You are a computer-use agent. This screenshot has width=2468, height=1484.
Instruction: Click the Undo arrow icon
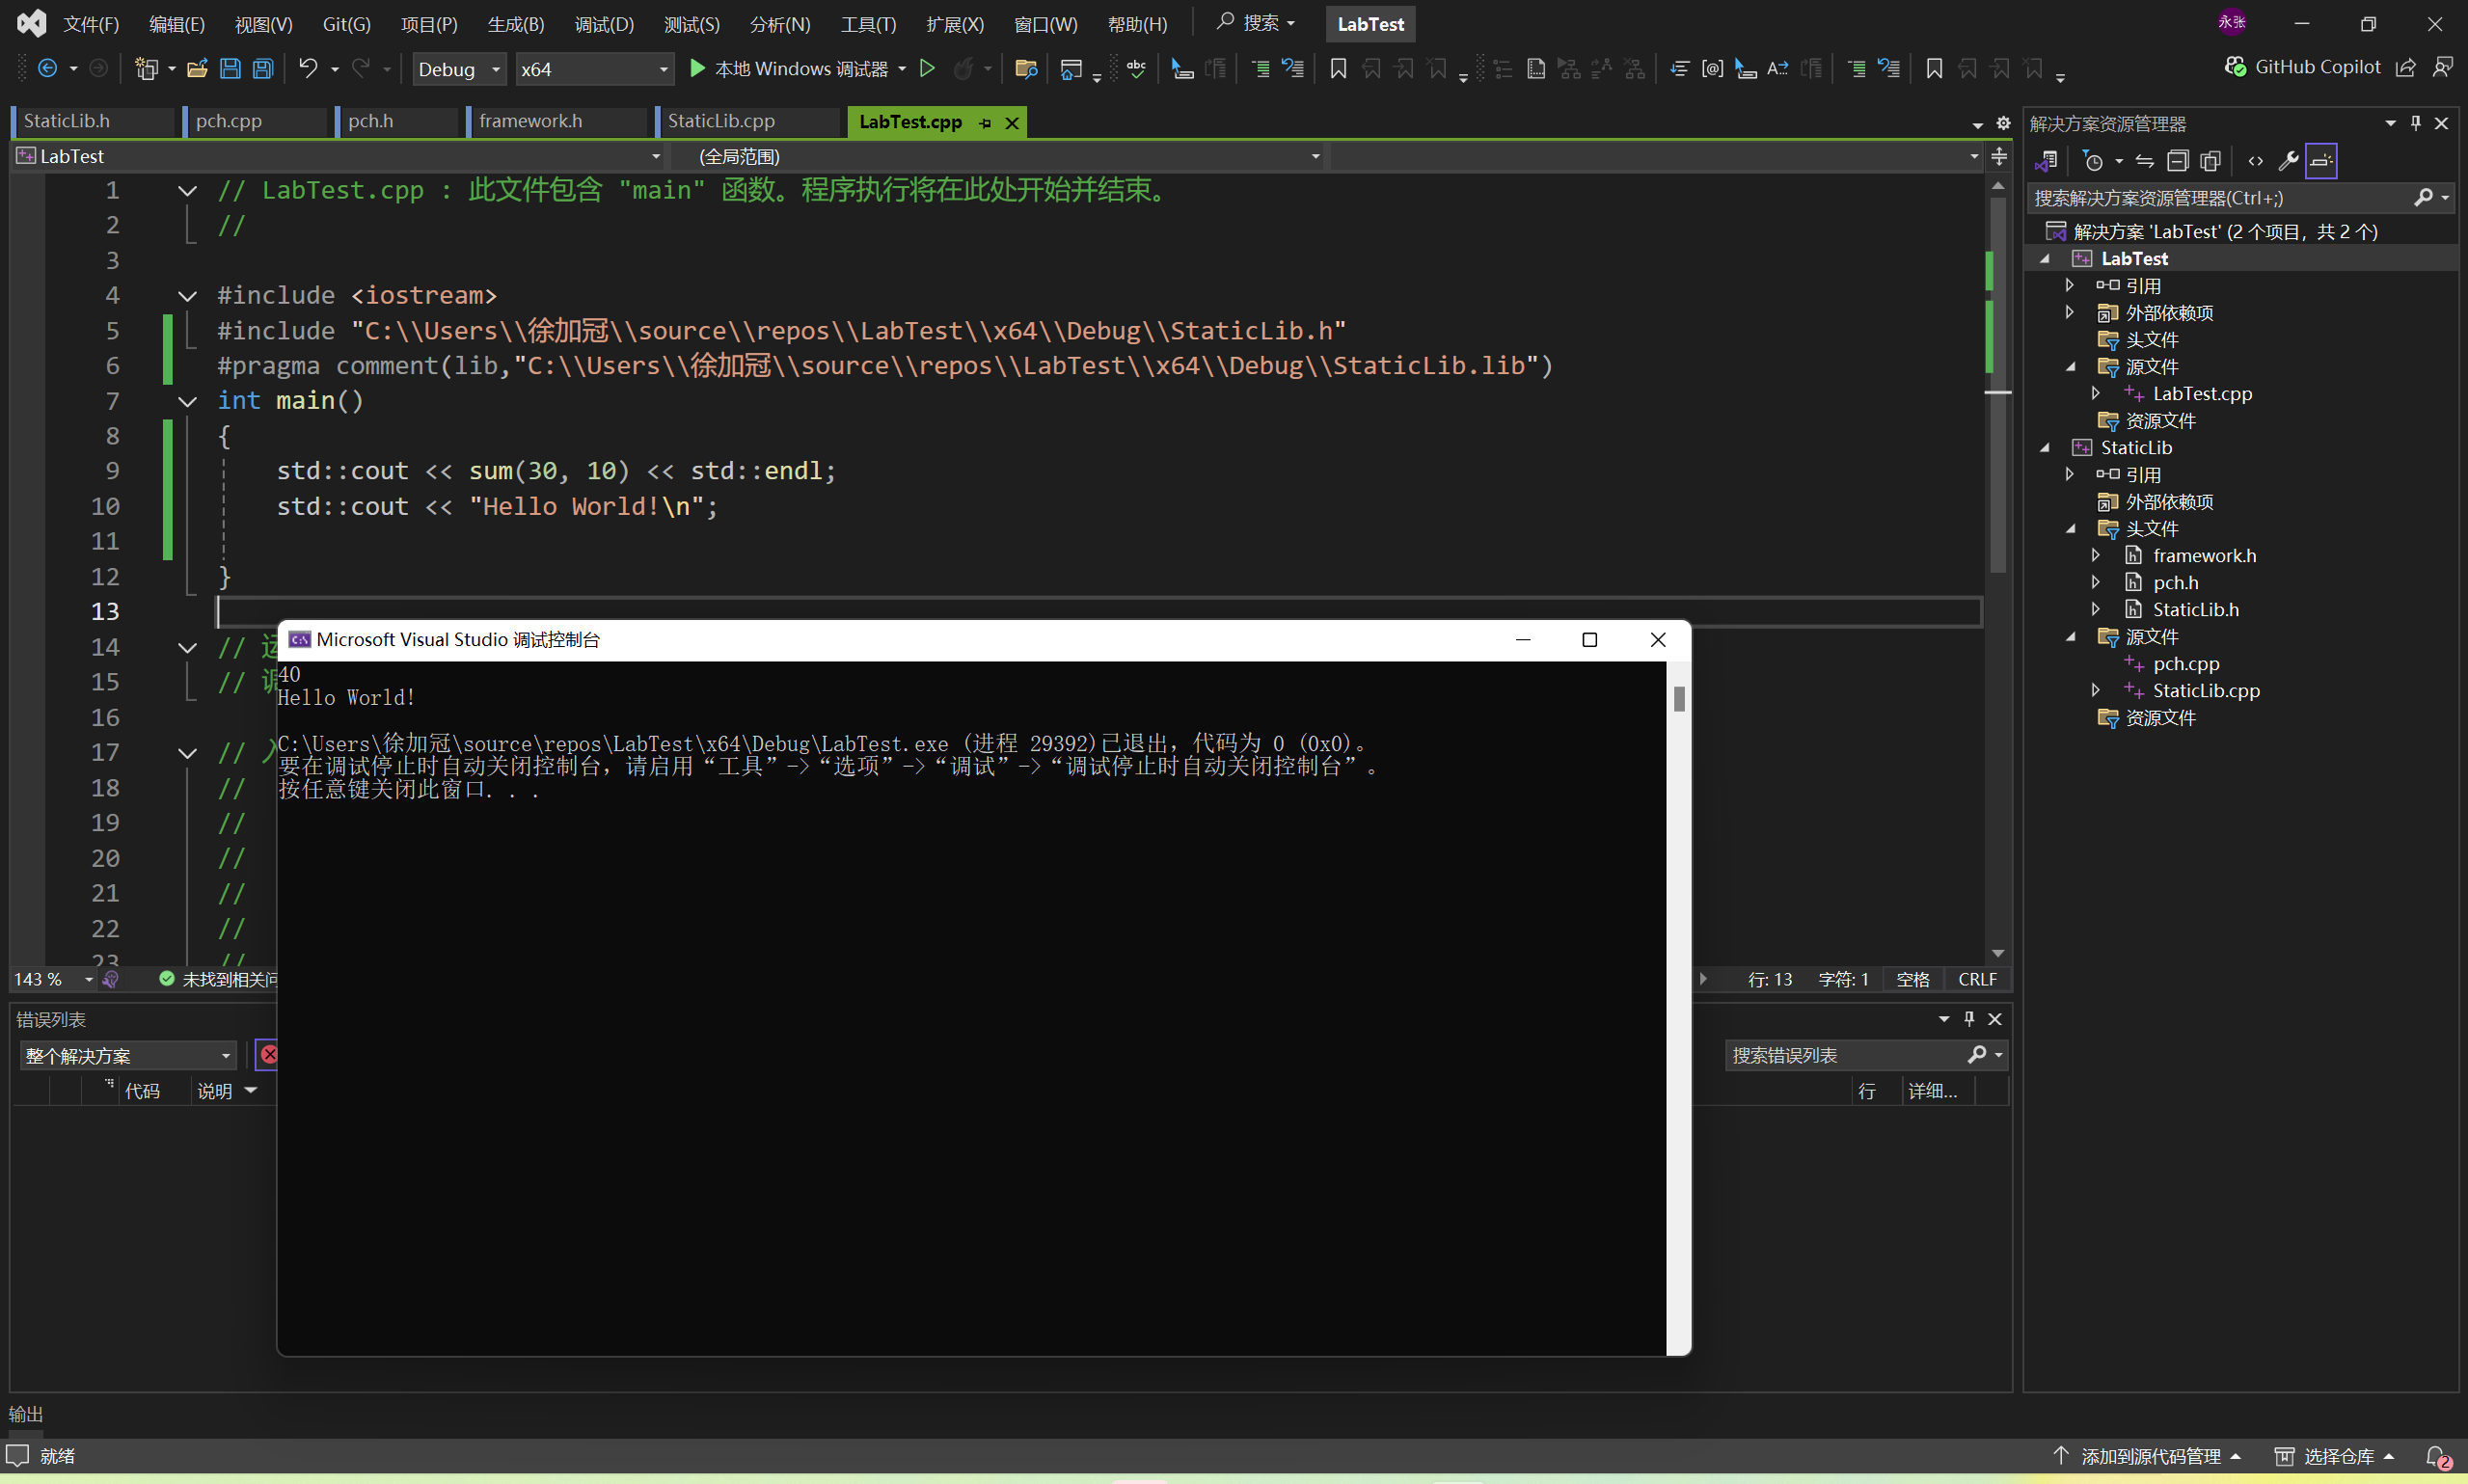[x=308, y=68]
